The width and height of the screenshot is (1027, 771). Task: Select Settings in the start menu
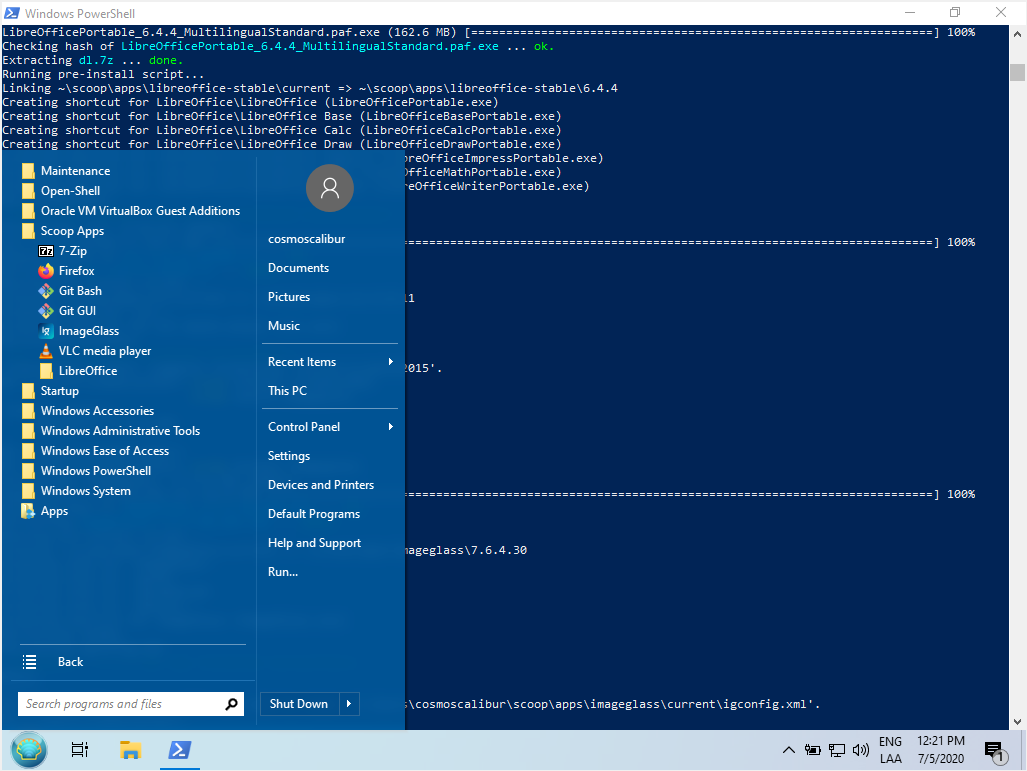coord(289,456)
